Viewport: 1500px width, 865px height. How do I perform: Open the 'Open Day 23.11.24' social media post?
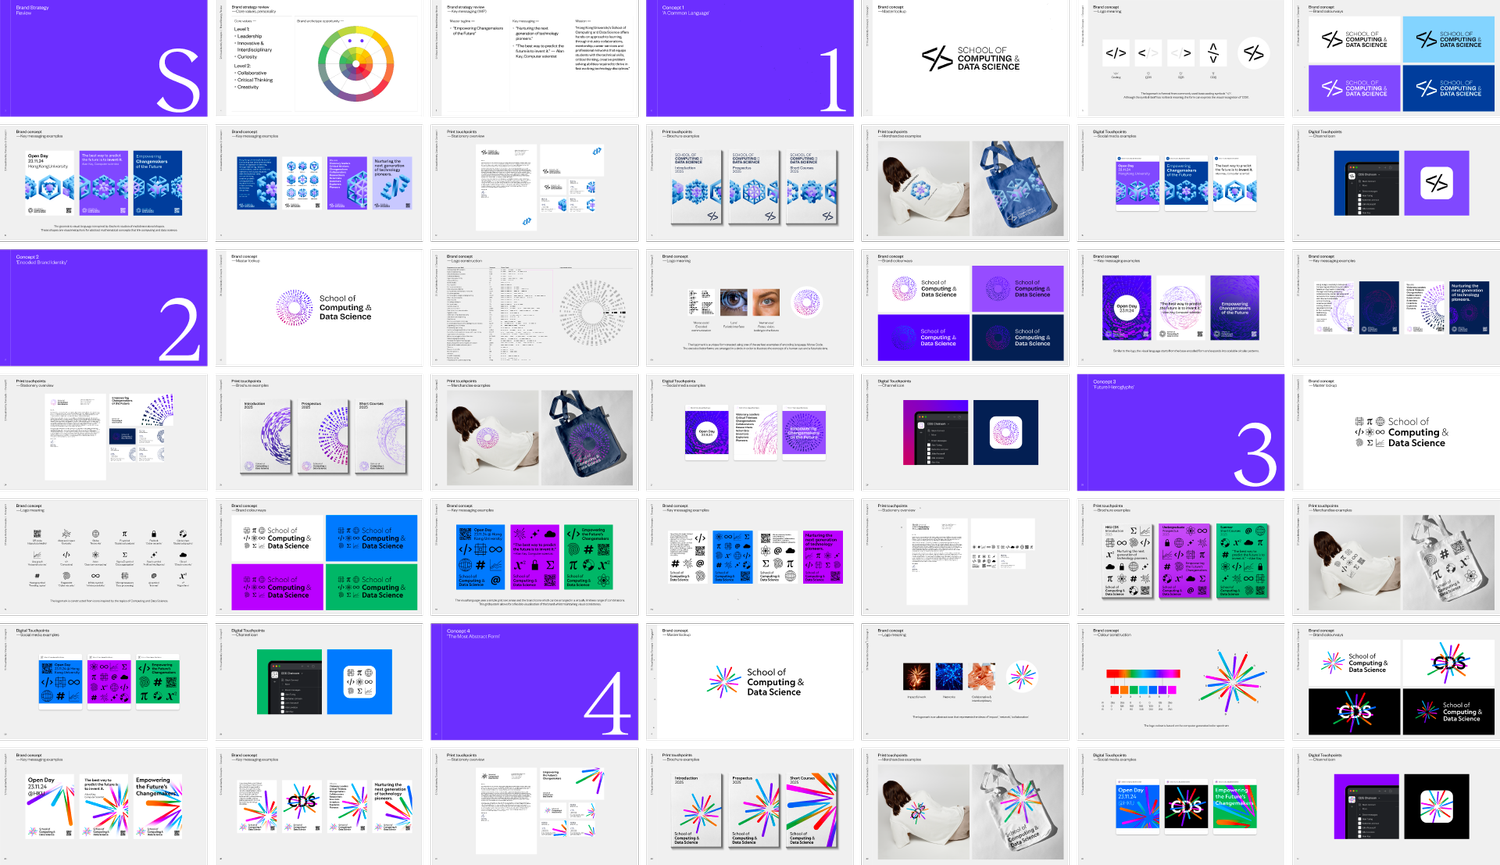tap(1137, 182)
